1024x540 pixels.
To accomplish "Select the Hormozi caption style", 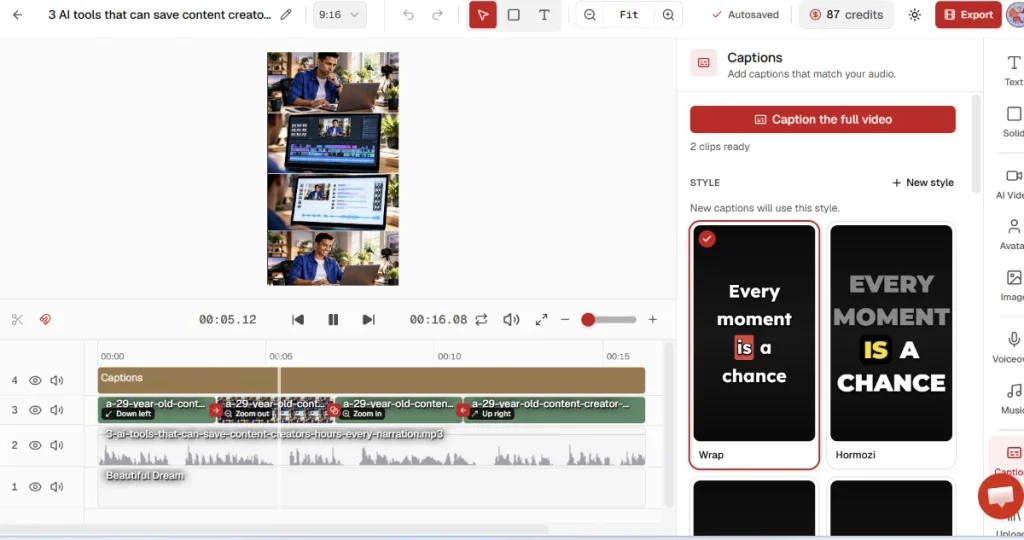I will click(891, 345).
